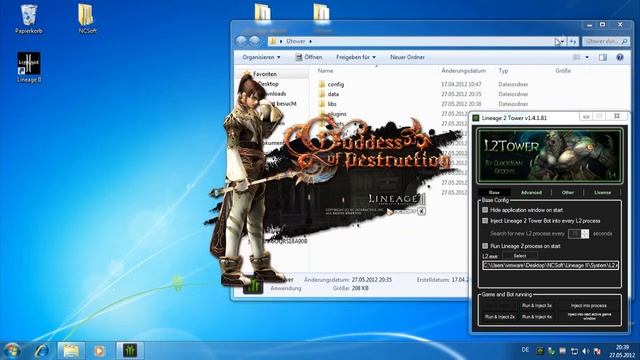Click the Explorer search box

click(606, 41)
